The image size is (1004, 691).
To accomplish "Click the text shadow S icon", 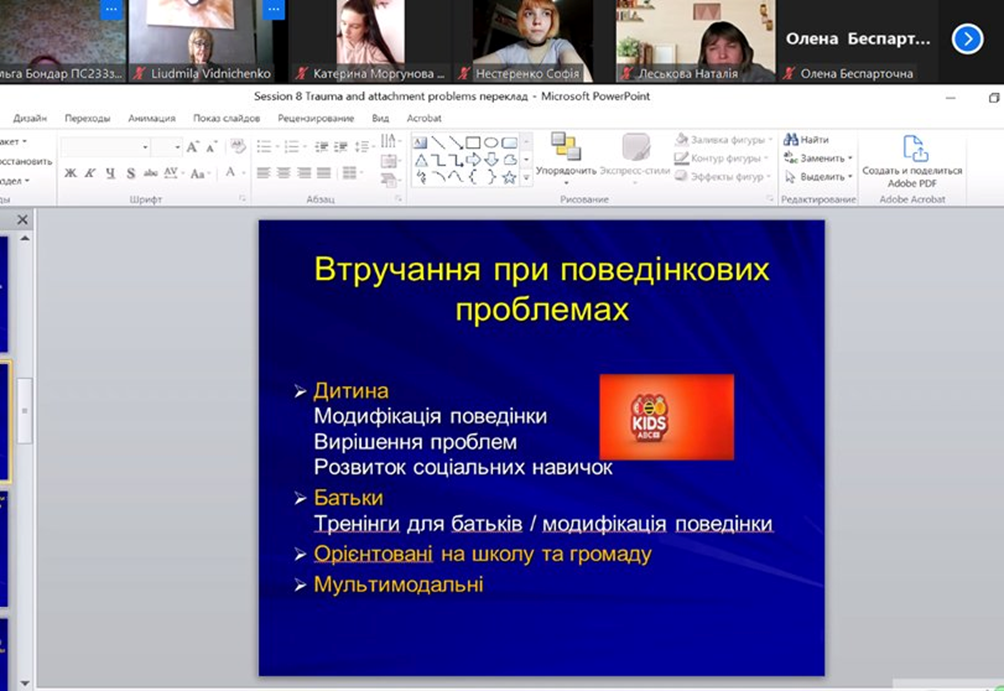I will [130, 173].
